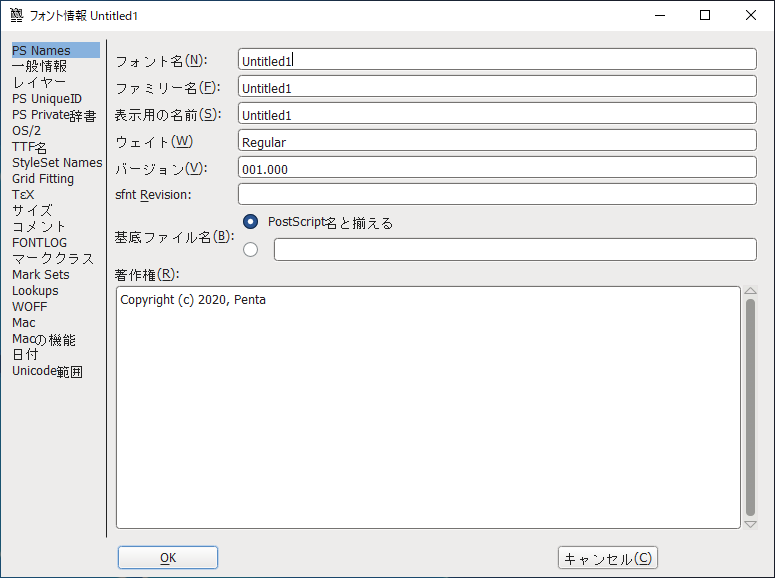The height and width of the screenshot is (578, 775).
Task: Switch to the Lookups section
Action: tap(35, 290)
